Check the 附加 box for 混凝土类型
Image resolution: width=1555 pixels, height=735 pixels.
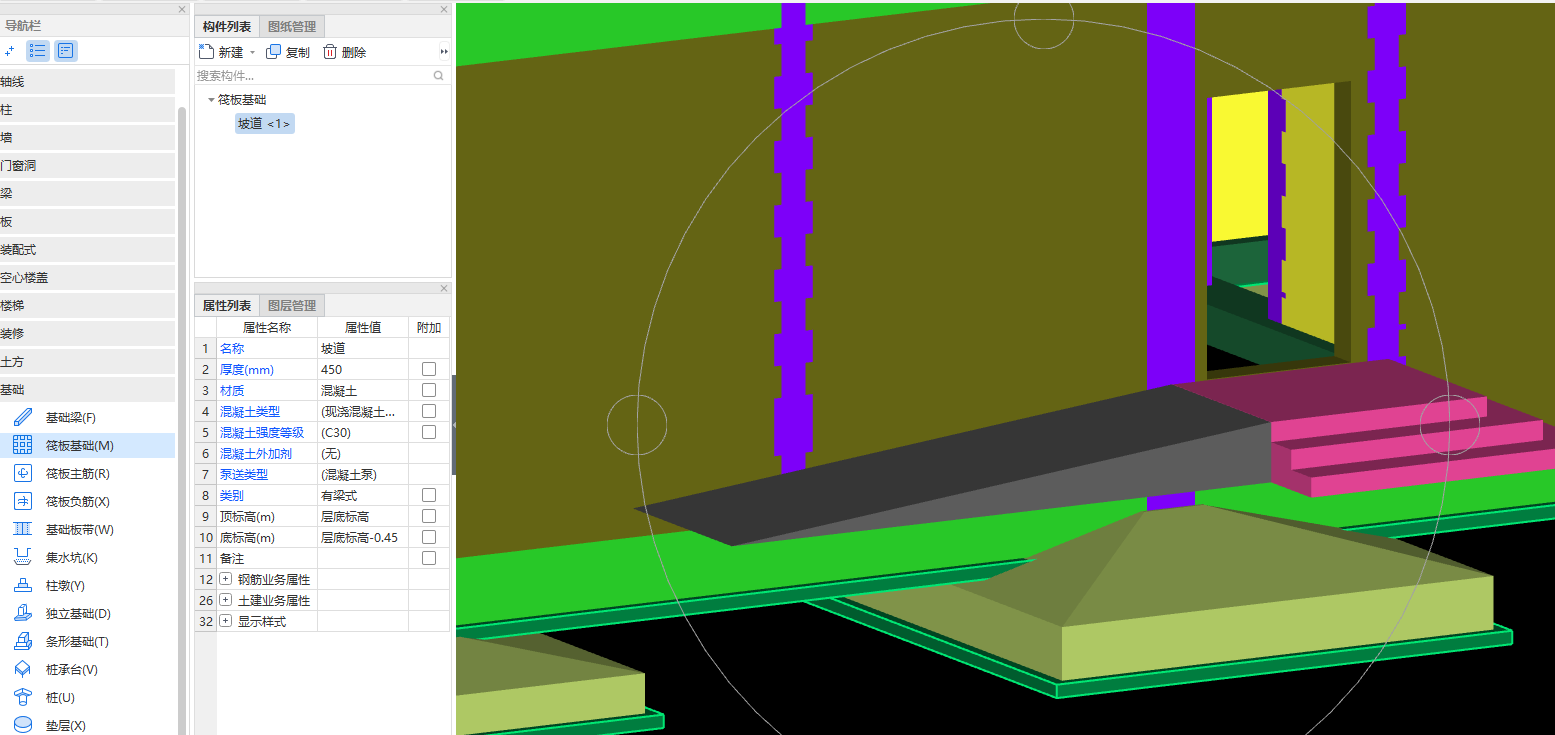pyautogui.click(x=429, y=411)
